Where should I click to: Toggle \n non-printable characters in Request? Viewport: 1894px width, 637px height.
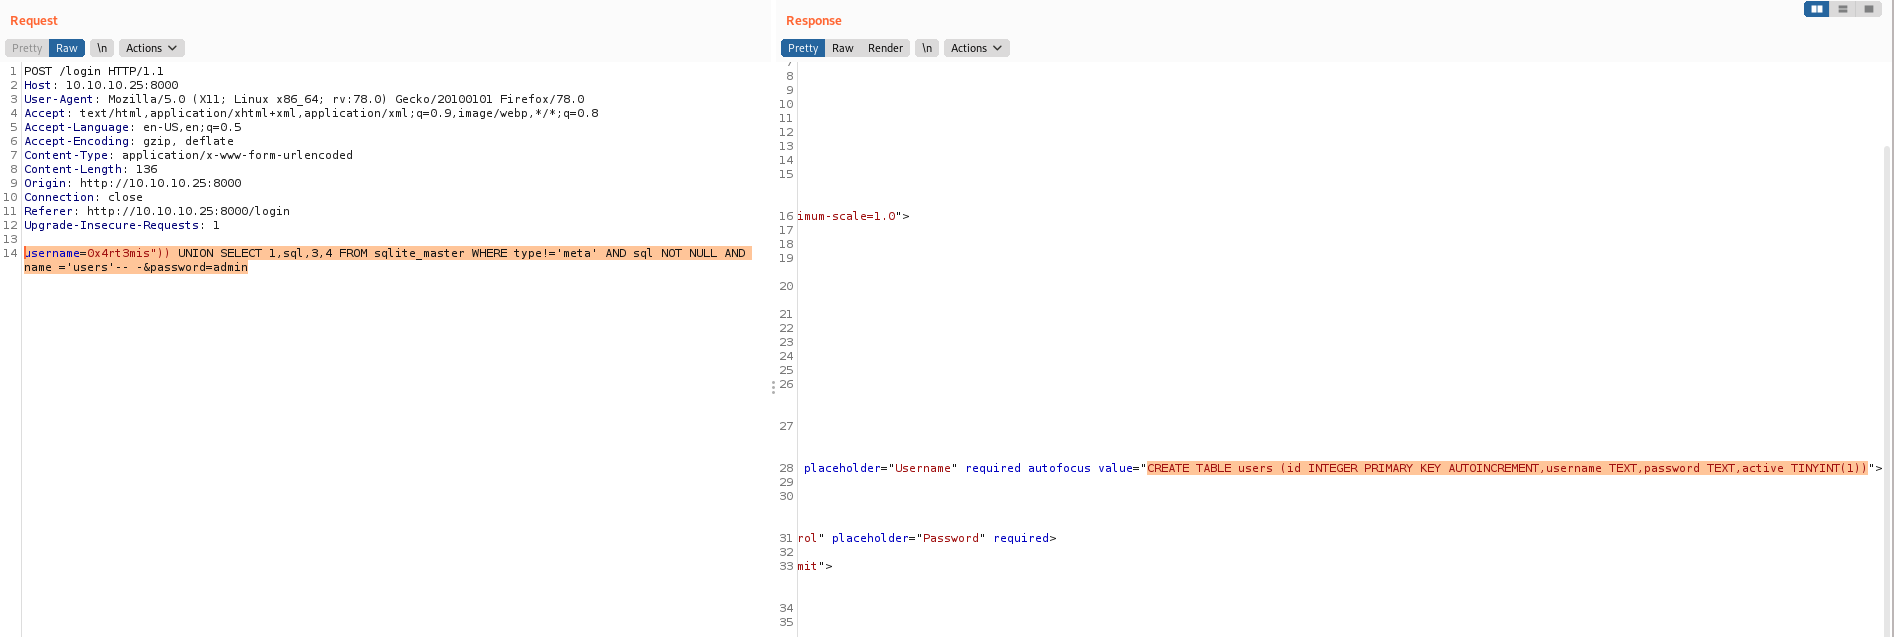pyautogui.click(x=102, y=48)
